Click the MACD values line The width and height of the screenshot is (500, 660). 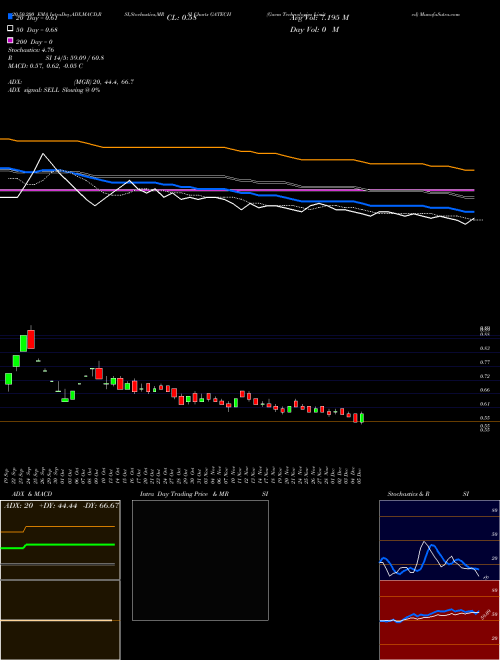pyautogui.click(x=45, y=66)
